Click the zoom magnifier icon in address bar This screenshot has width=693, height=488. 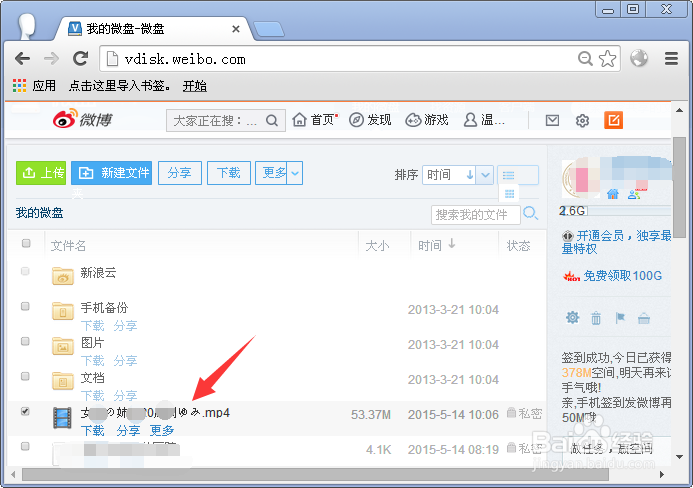pyautogui.click(x=585, y=58)
